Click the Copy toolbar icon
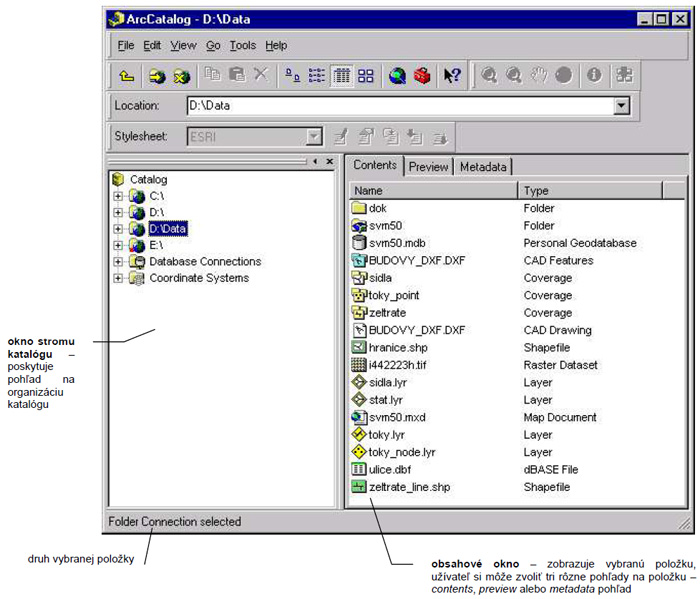 pyautogui.click(x=212, y=75)
